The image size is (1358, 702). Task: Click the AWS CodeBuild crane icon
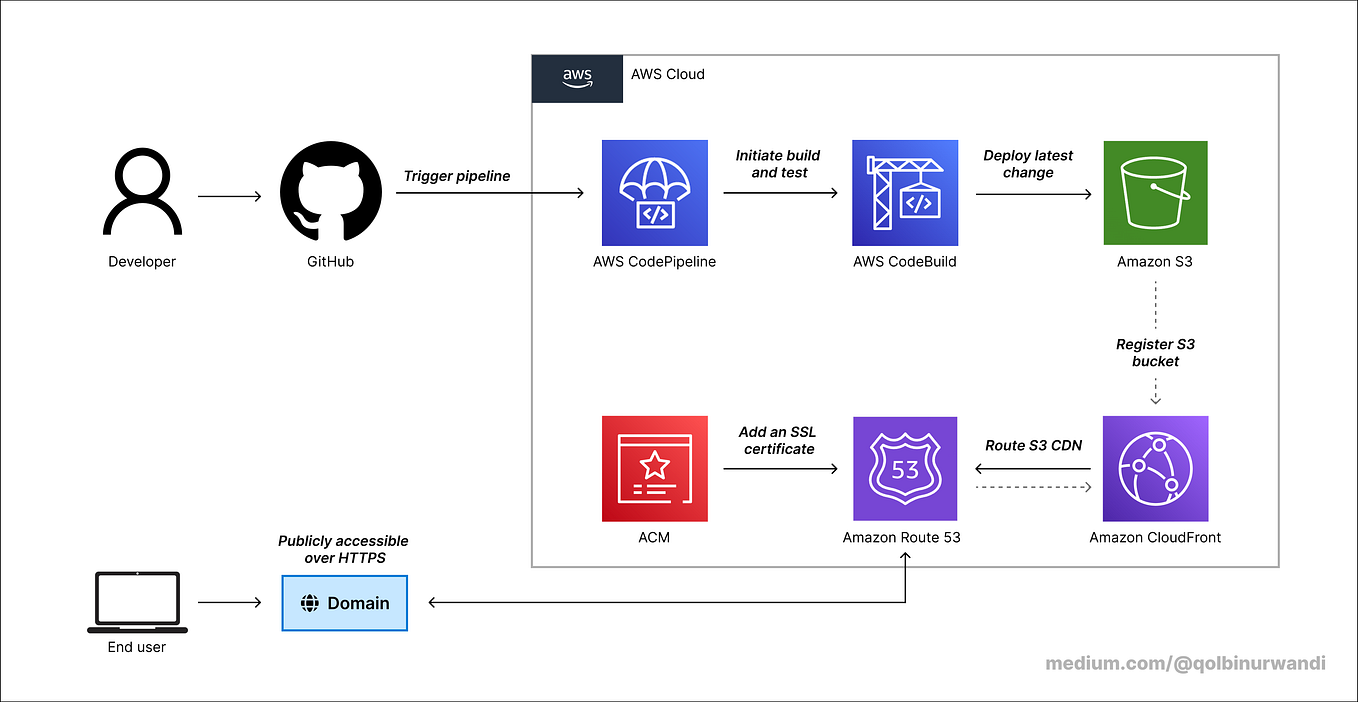(x=904, y=192)
